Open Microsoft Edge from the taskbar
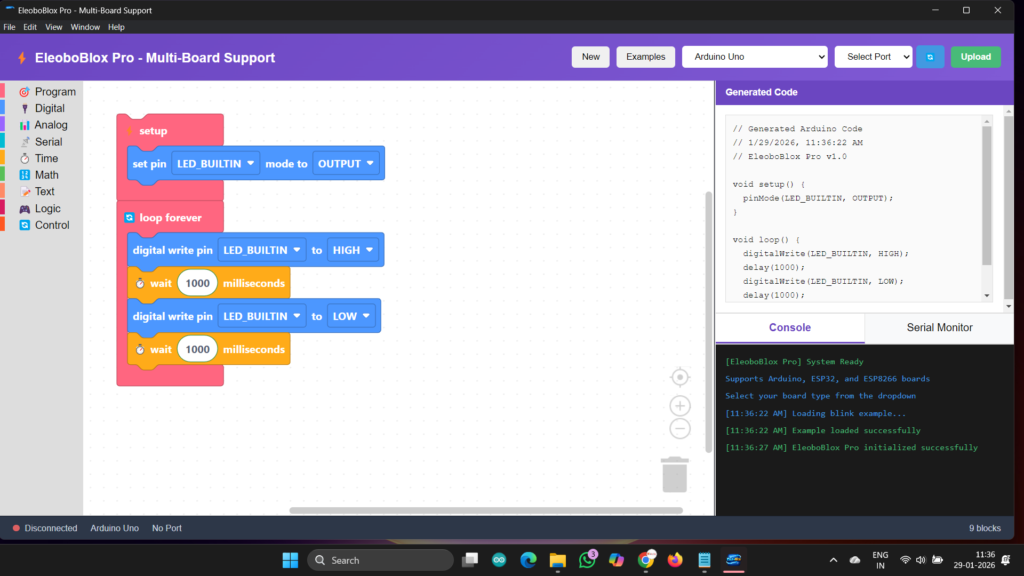Viewport: 1024px width, 576px height. [x=528, y=560]
